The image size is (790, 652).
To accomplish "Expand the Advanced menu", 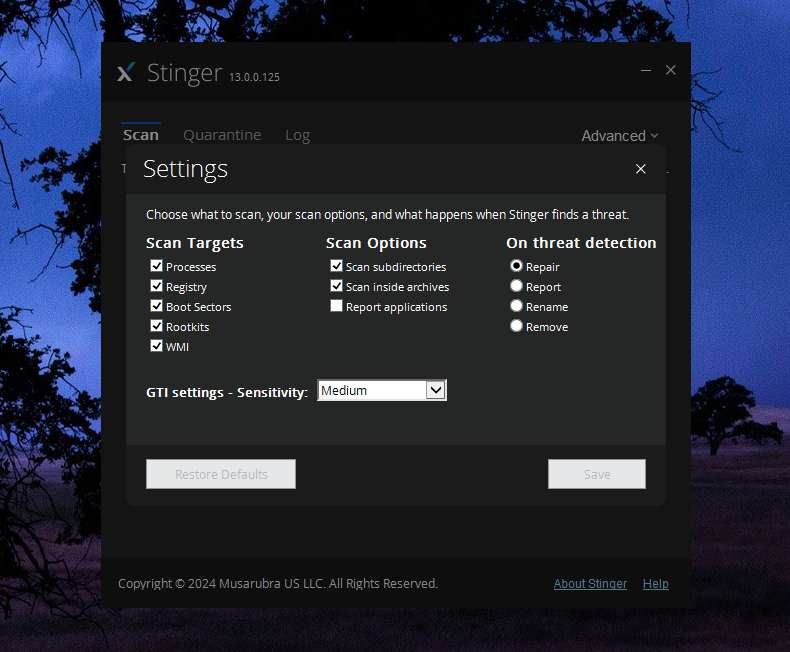I will [620, 136].
